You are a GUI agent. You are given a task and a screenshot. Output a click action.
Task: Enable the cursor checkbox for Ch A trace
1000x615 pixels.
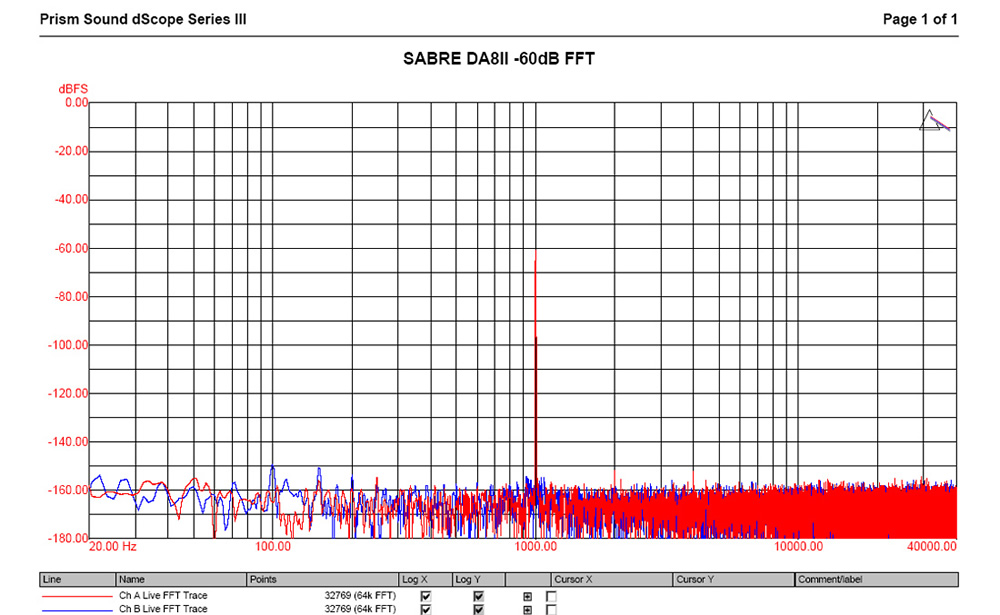pyautogui.click(x=552, y=596)
